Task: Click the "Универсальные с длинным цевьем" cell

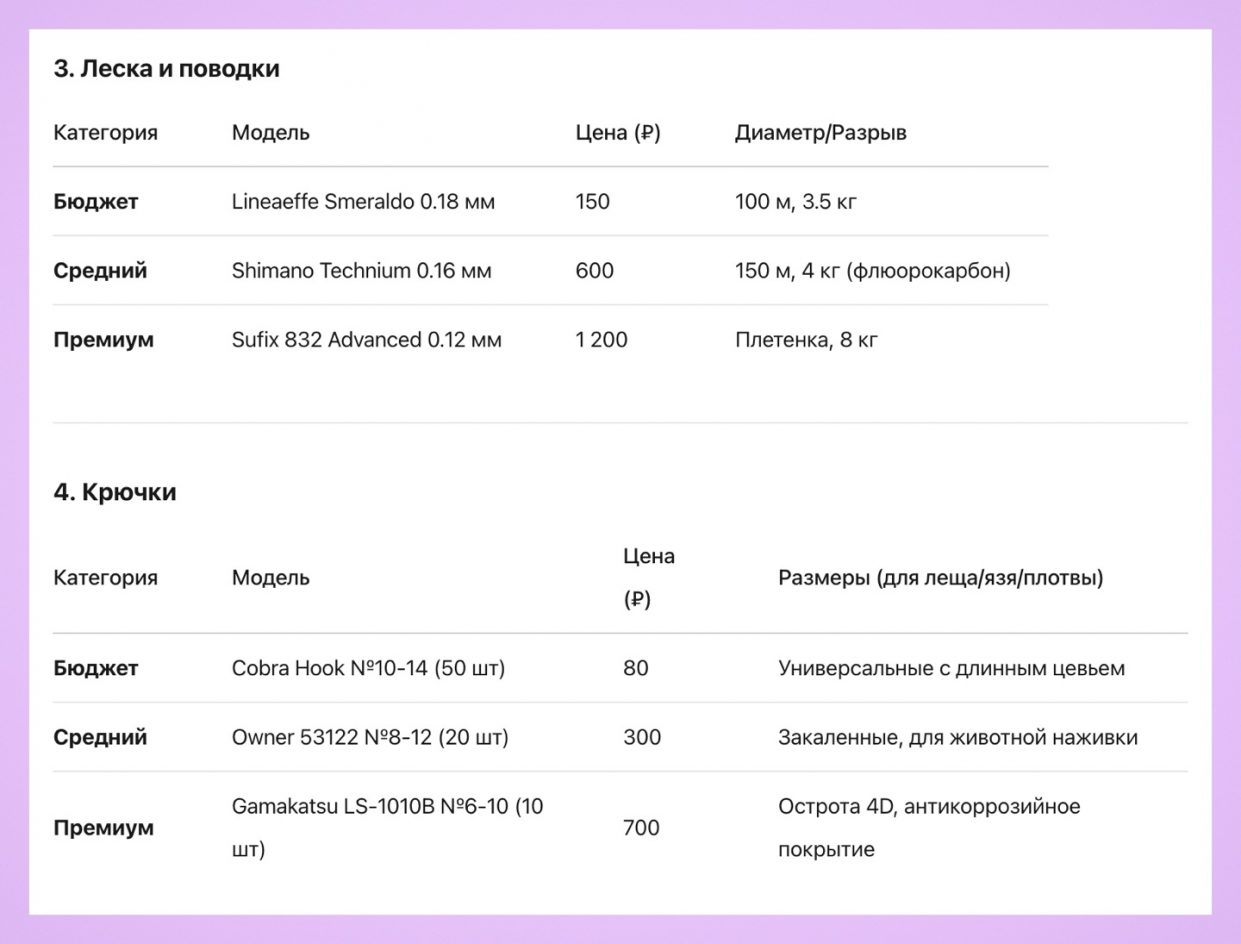Action: click(951, 668)
